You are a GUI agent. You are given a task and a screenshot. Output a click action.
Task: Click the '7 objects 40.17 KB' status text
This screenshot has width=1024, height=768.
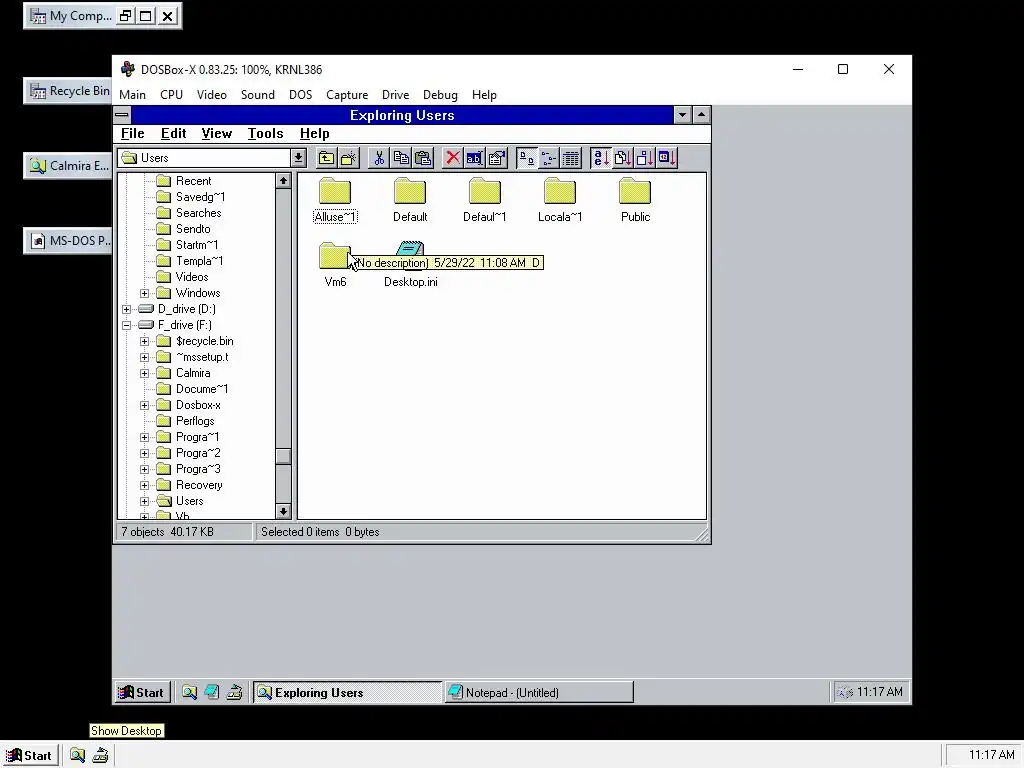(168, 532)
